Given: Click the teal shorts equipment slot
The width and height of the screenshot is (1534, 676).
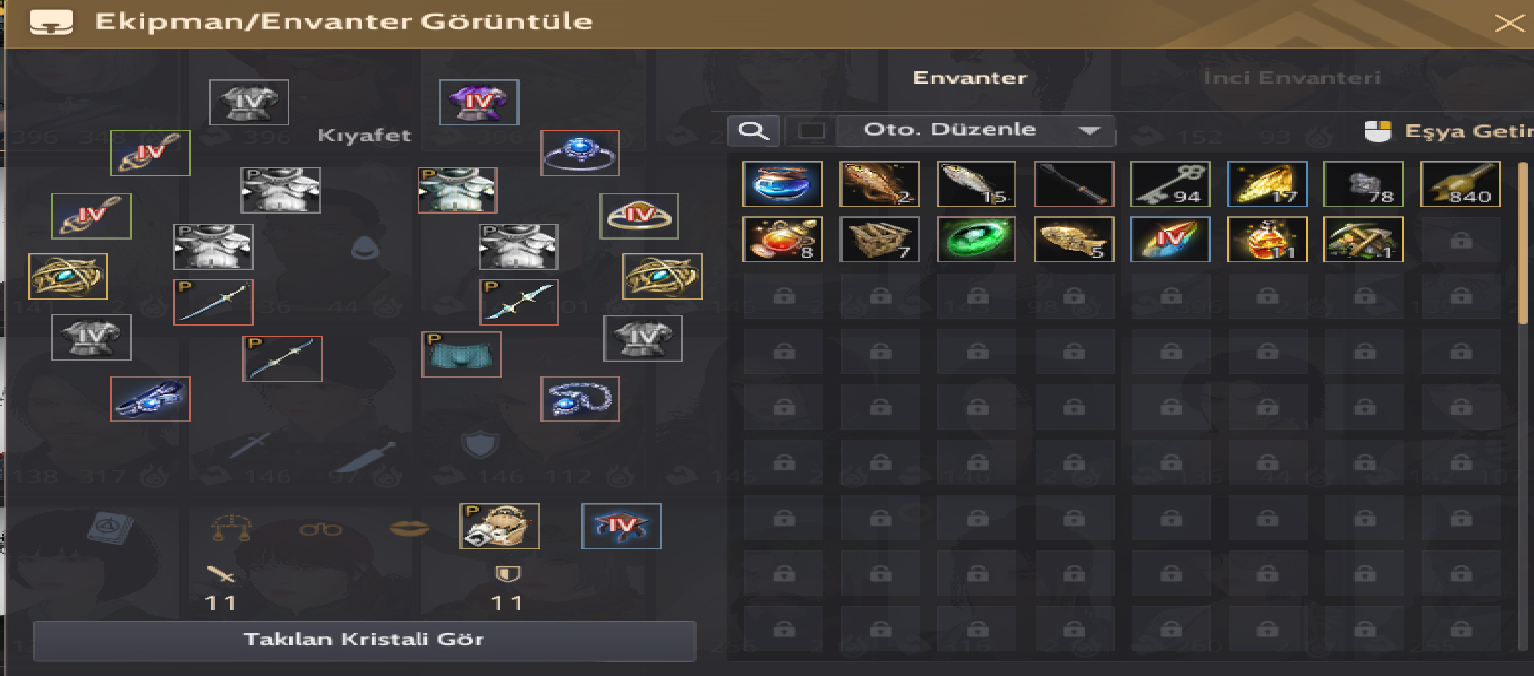Looking at the screenshot, I should point(461,354).
